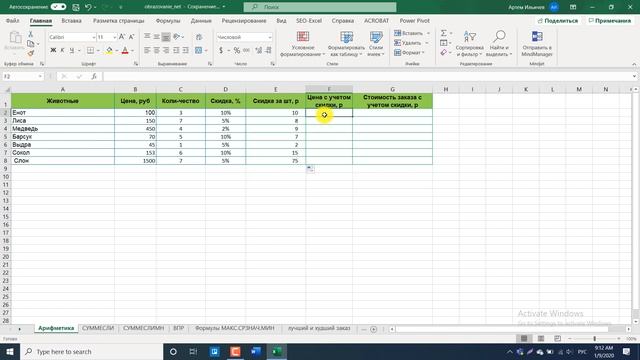Open Conditional Formatting (Условное форматирование)
This screenshot has height=360, width=640.
point(303,43)
